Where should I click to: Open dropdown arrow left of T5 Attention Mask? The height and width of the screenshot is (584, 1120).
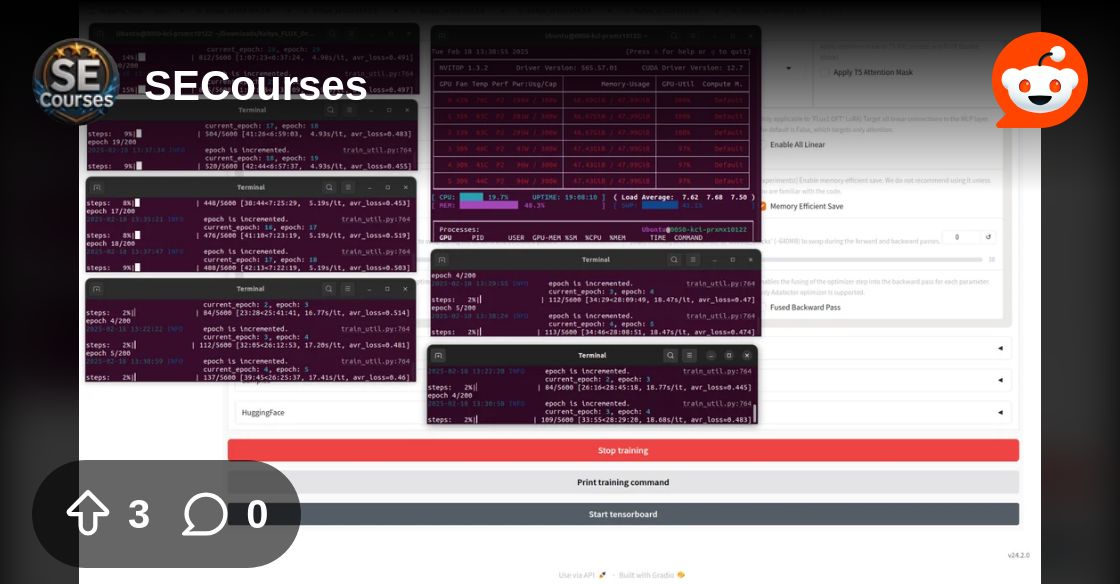tap(790, 68)
